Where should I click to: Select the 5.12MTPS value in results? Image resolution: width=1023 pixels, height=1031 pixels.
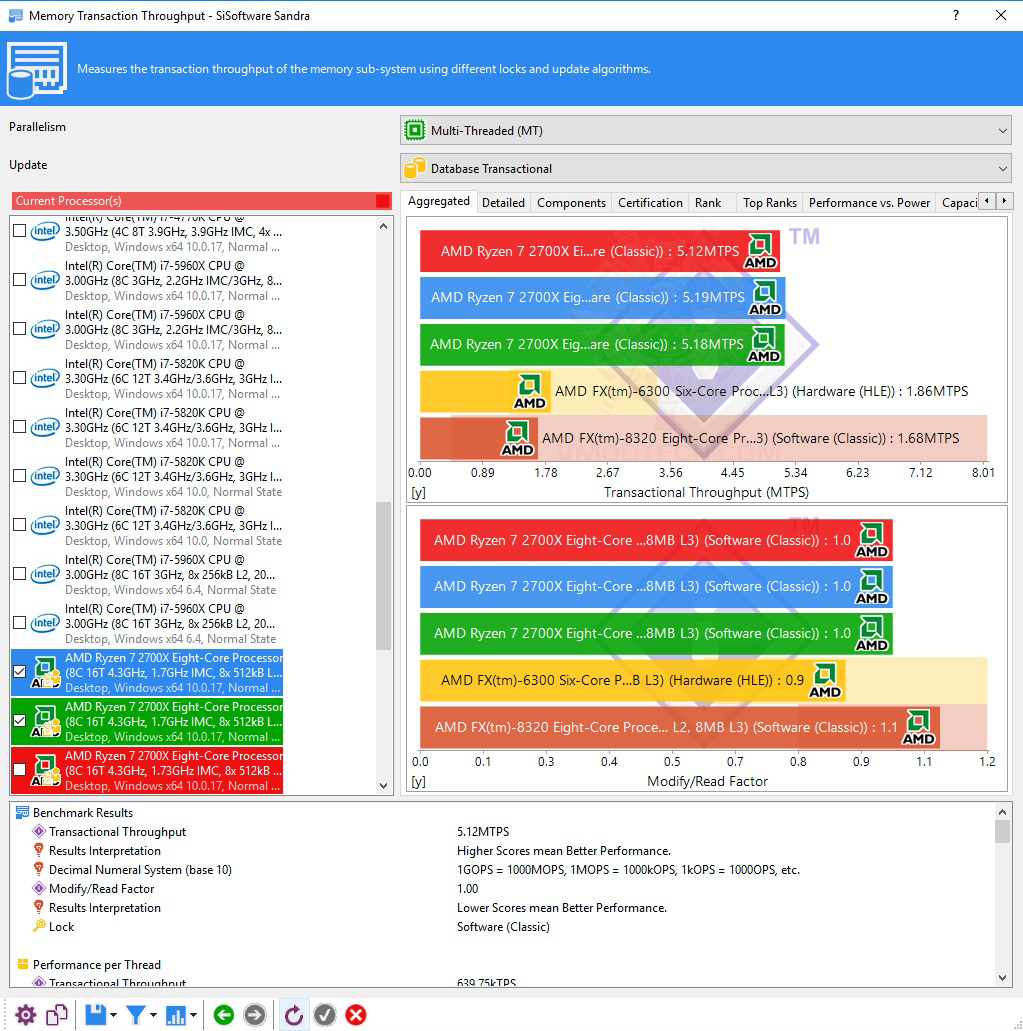pos(483,831)
